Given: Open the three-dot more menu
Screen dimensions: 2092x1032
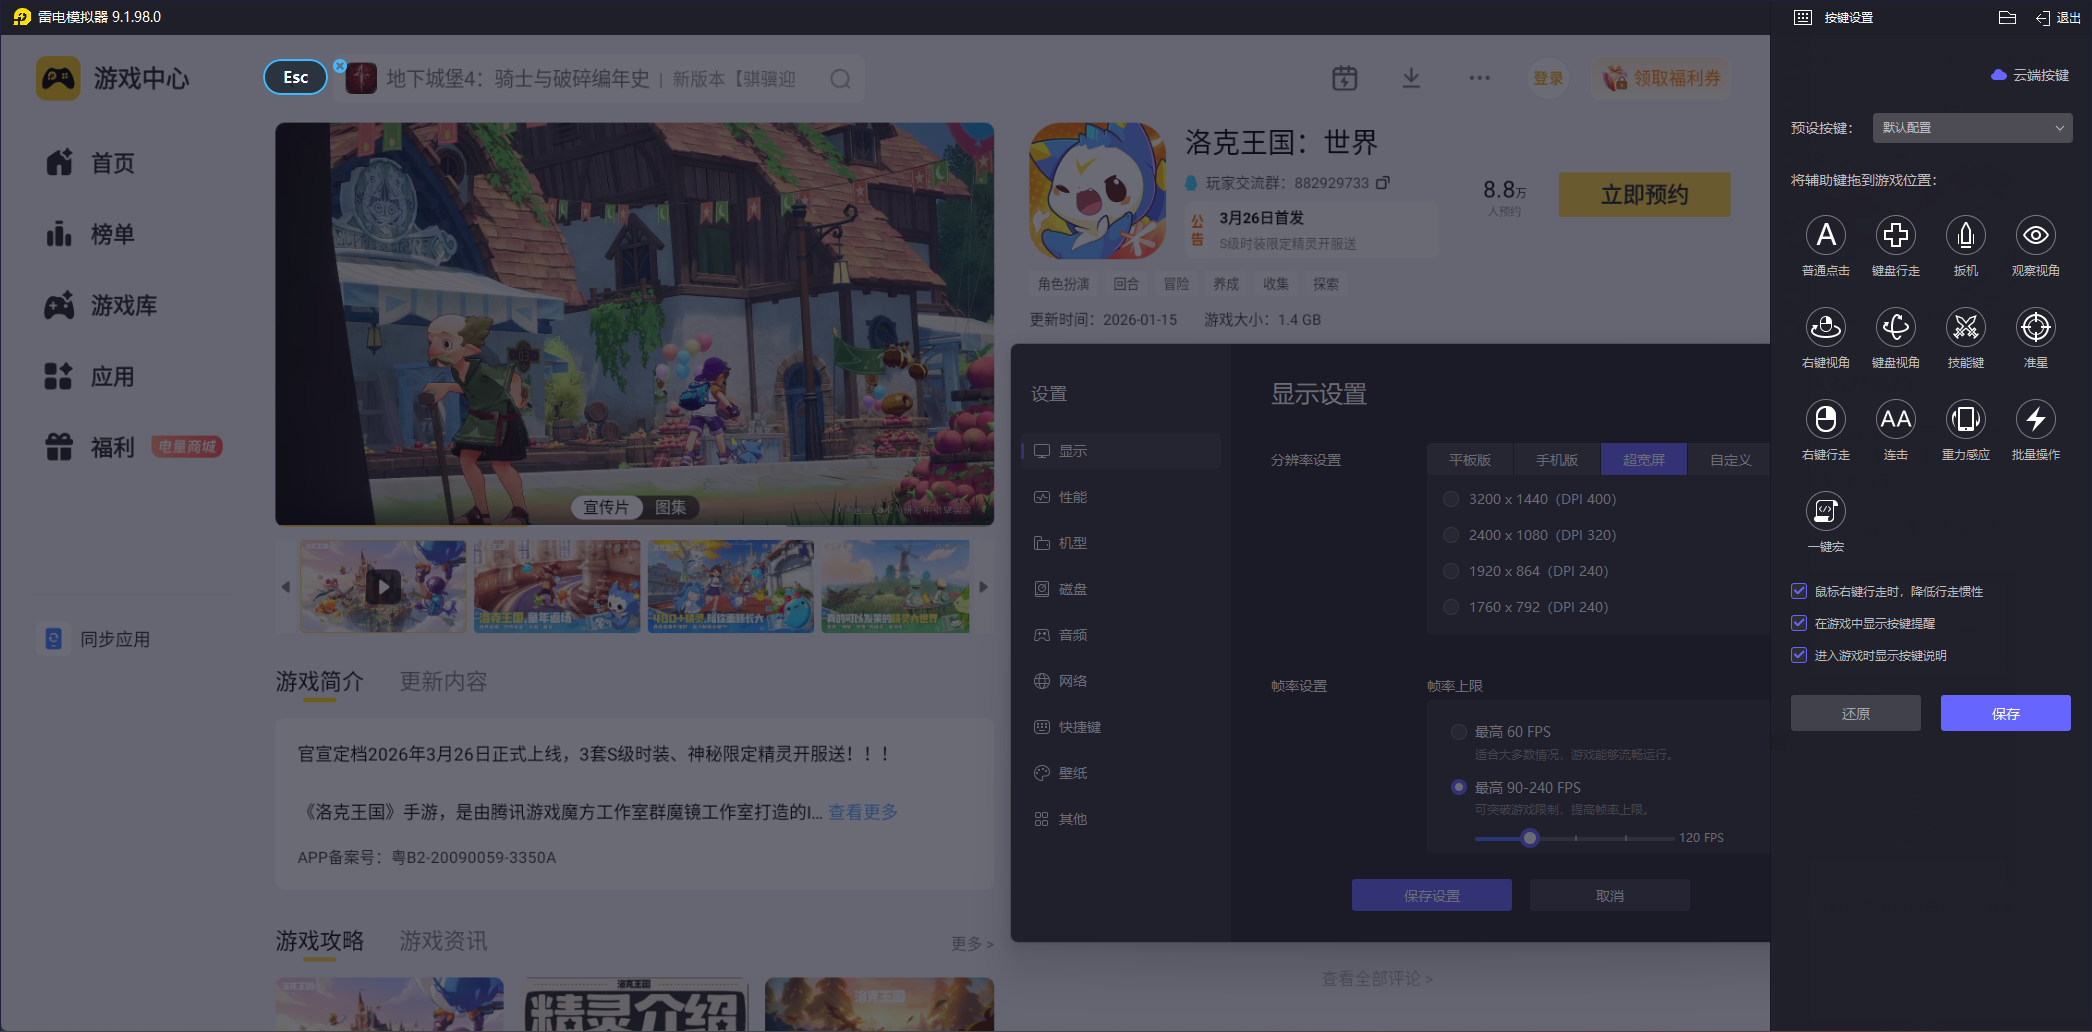Looking at the screenshot, I should tap(1479, 78).
